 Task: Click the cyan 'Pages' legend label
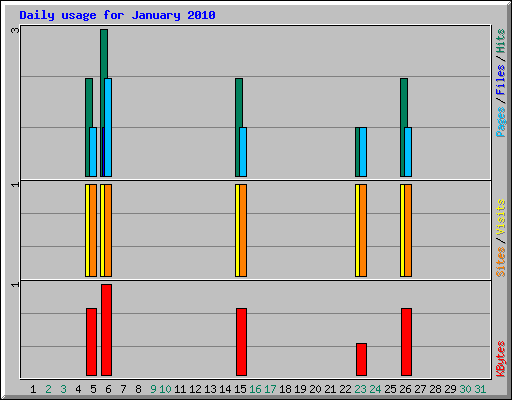tap(500, 122)
